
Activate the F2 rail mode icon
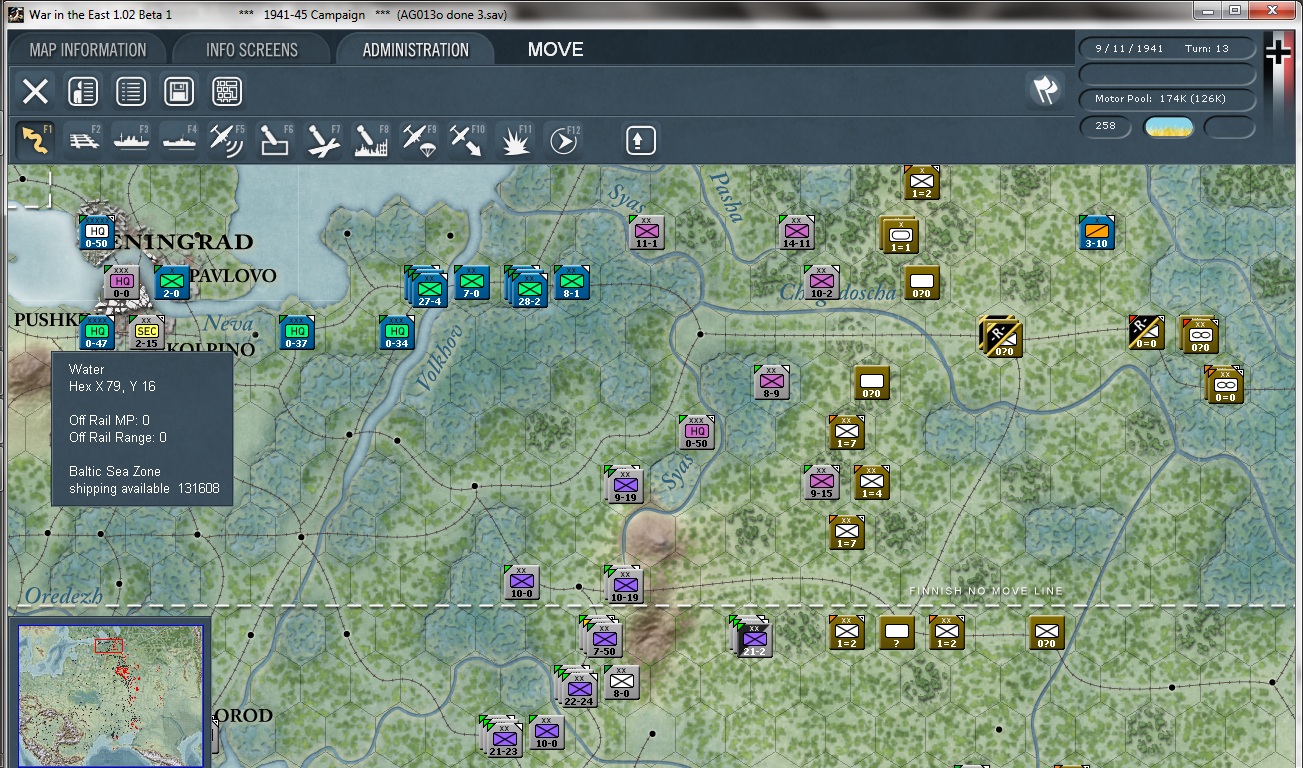[84, 140]
